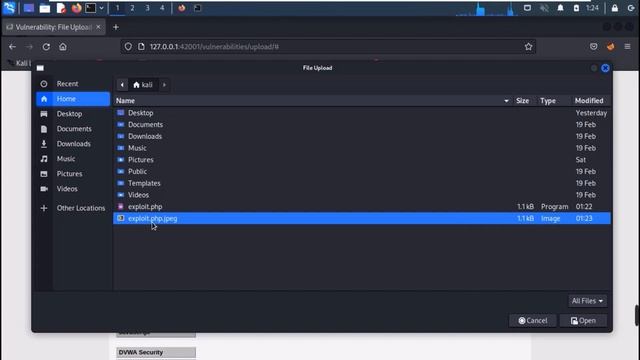Select the Templates folder in the file list
This screenshot has height=360, width=640.
point(362,183)
